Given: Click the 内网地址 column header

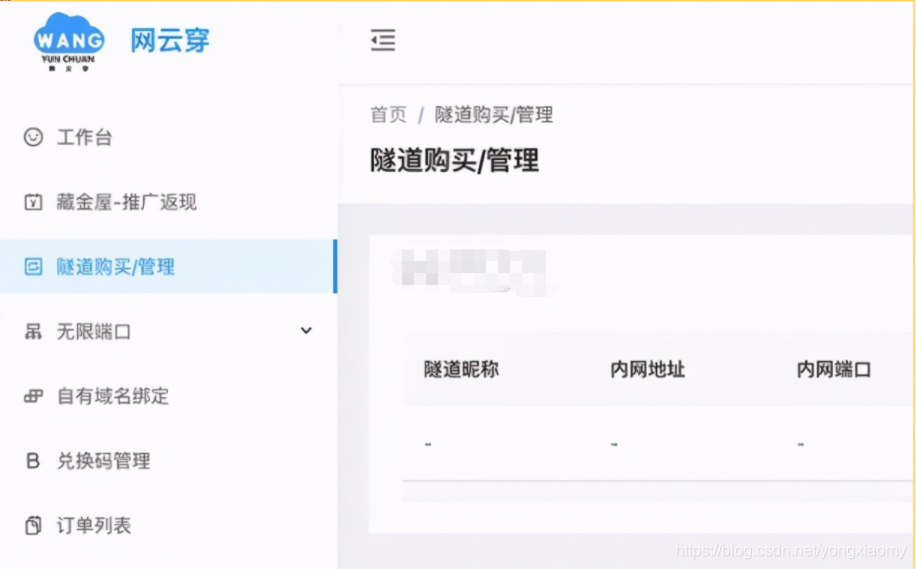Looking at the screenshot, I should [647, 369].
